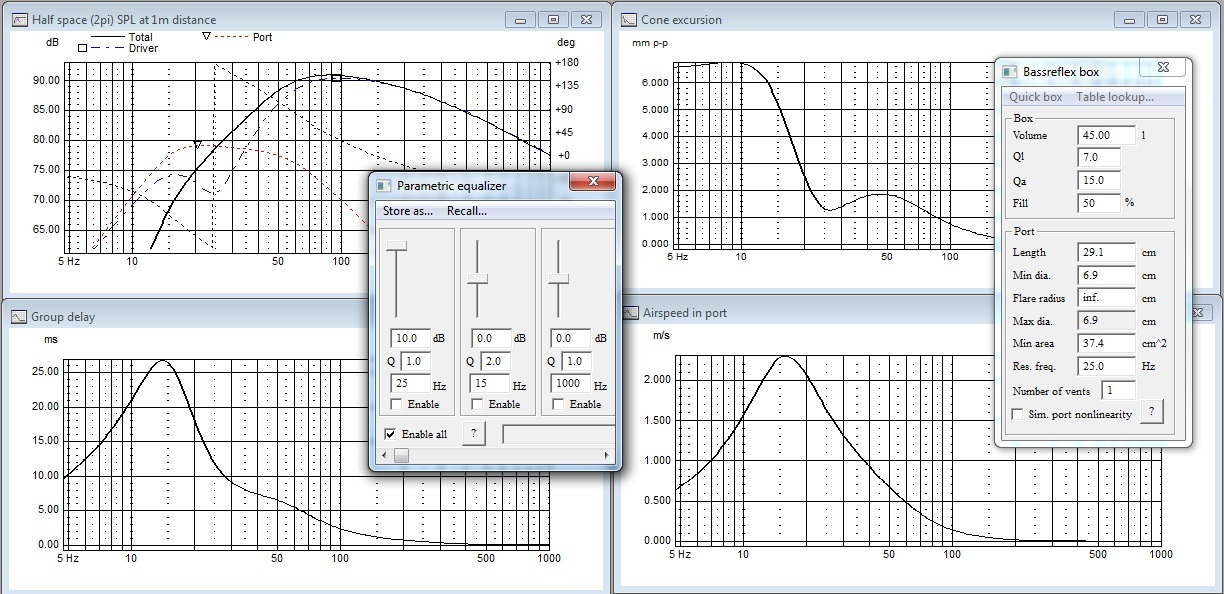Screen dimensions: 1224x594
Task: Click the Group delay window icon
Action: coord(19,317)
